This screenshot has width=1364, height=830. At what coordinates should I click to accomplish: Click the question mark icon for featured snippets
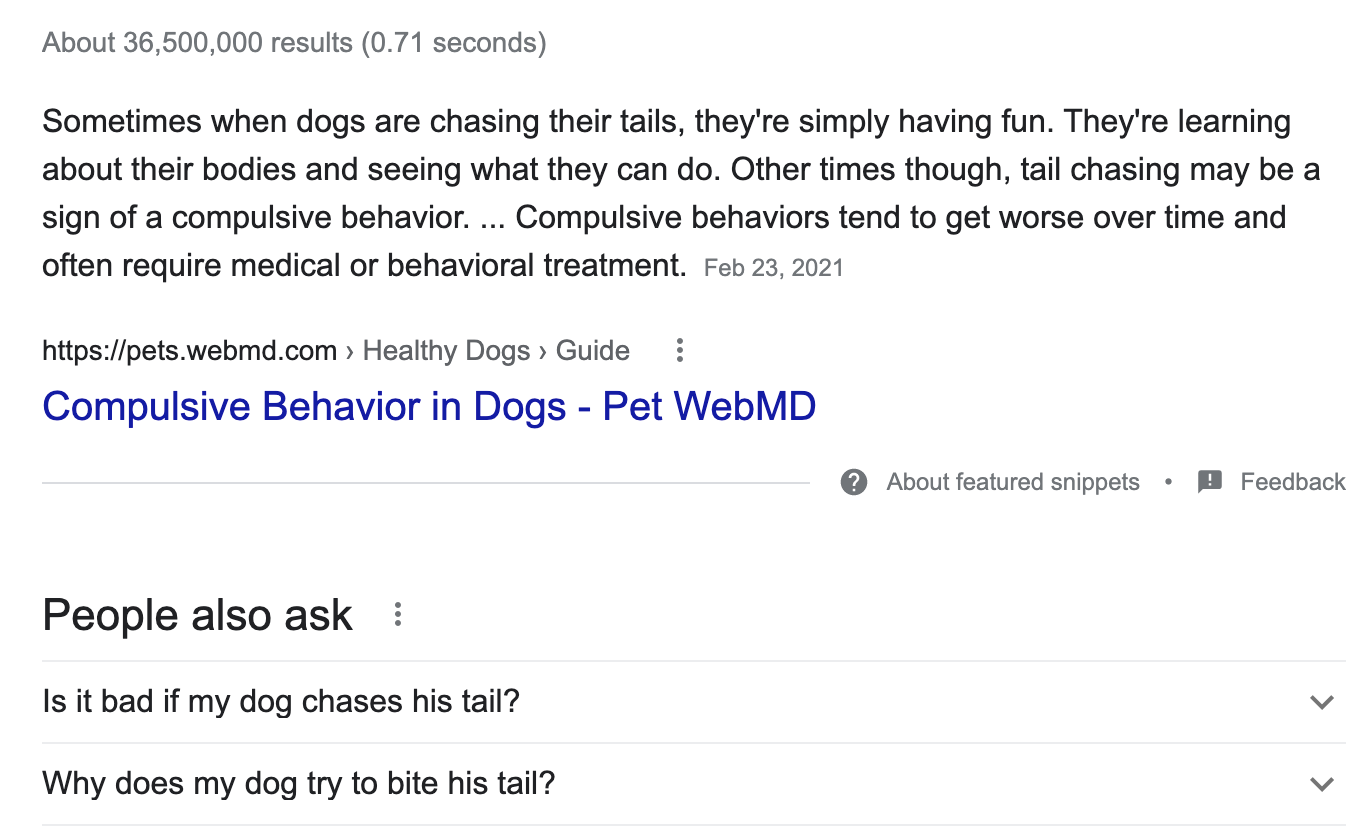click(x=854, y=482)
